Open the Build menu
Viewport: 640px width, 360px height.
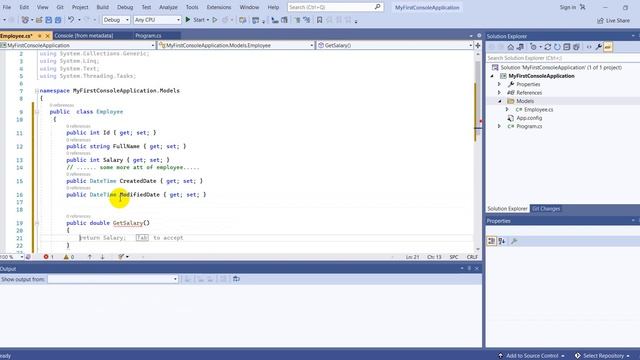102,7
